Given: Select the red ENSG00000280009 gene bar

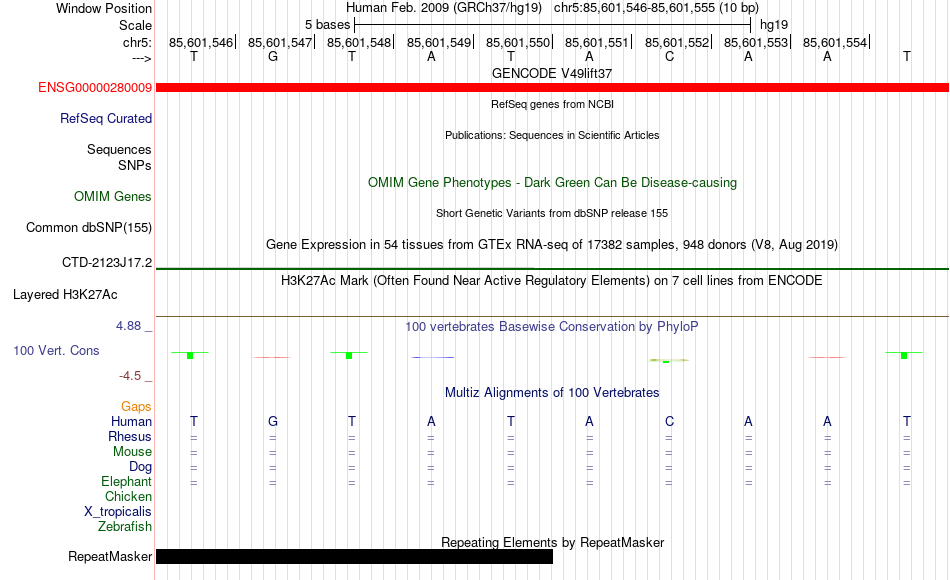Looking at the screenshot, I should tap(552, 88).
